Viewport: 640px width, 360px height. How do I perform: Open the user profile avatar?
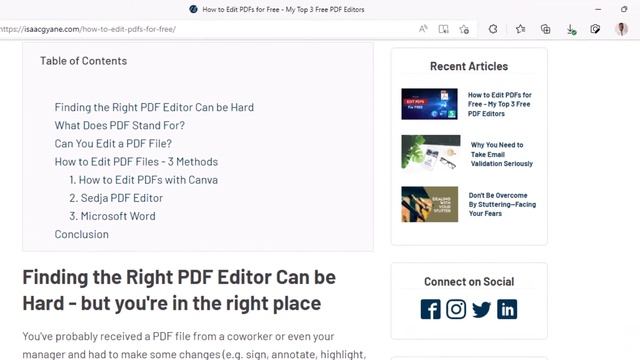coord(622,29)
